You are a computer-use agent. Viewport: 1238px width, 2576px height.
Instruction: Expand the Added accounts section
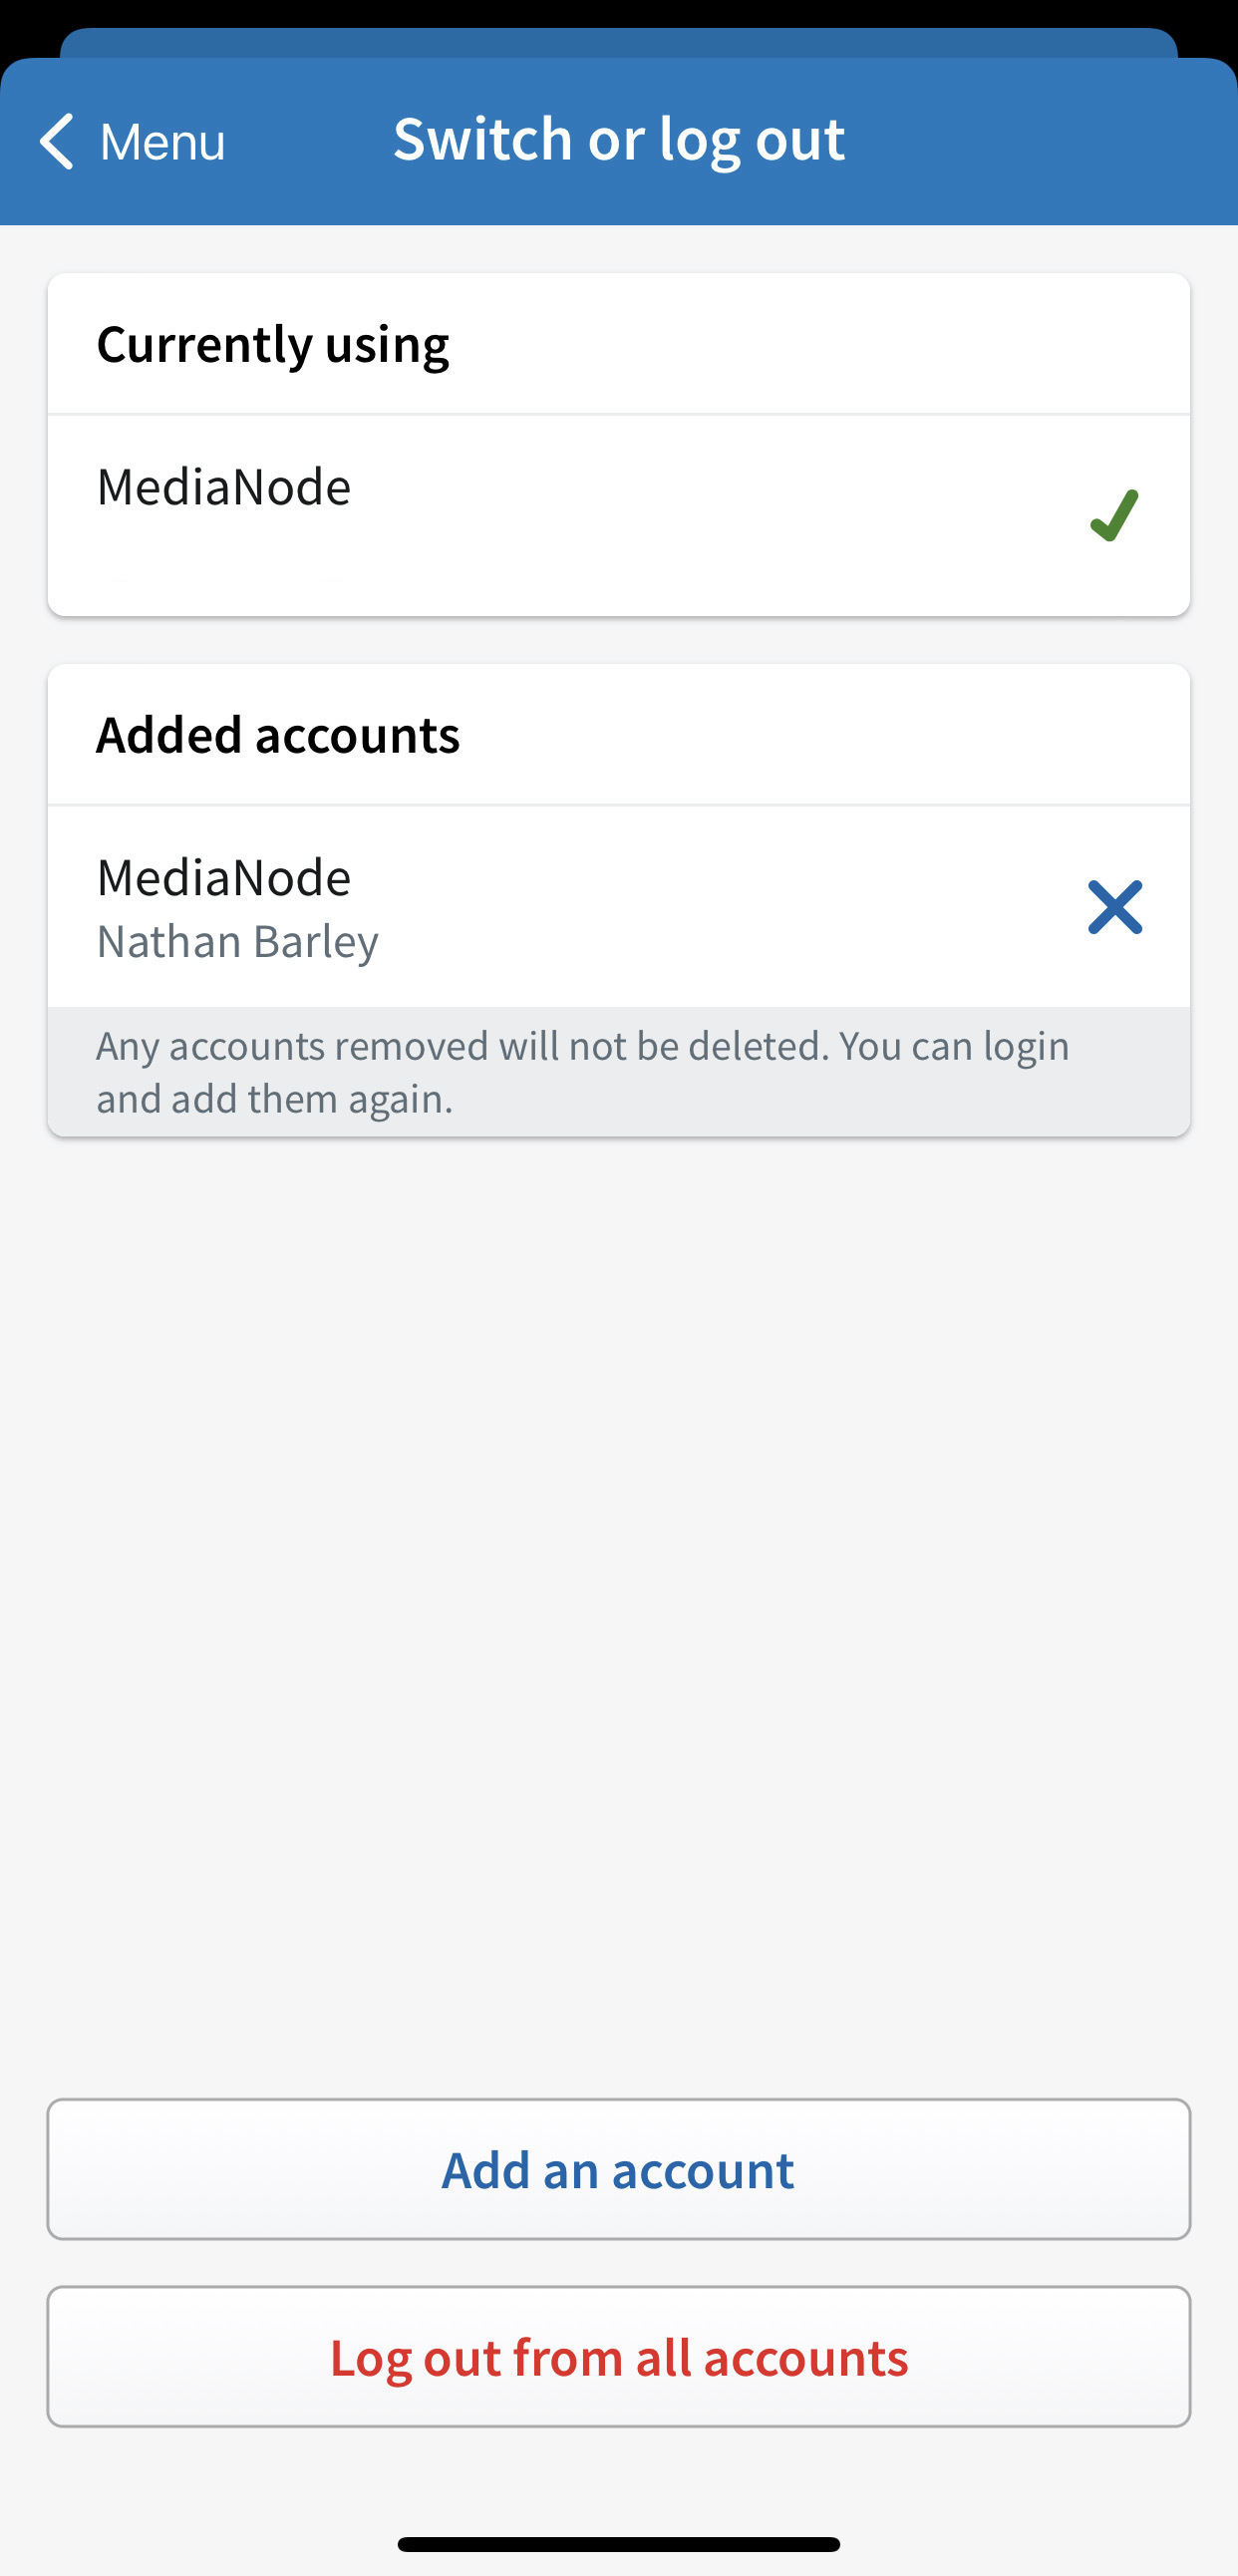tap(279, 733)
